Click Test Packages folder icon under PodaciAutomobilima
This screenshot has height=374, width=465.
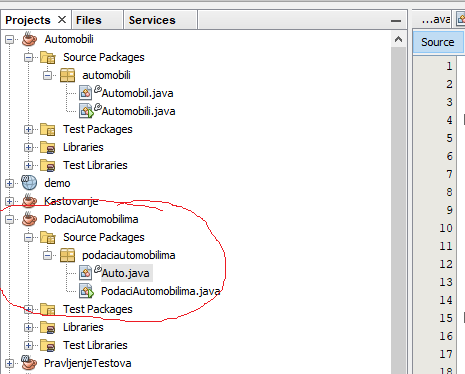(x=48, y=309)
